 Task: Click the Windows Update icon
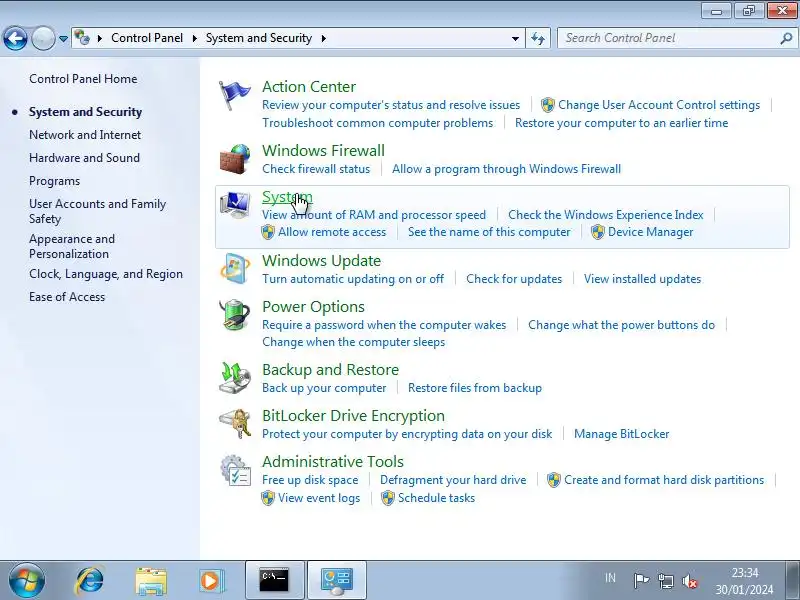point(235,268)
